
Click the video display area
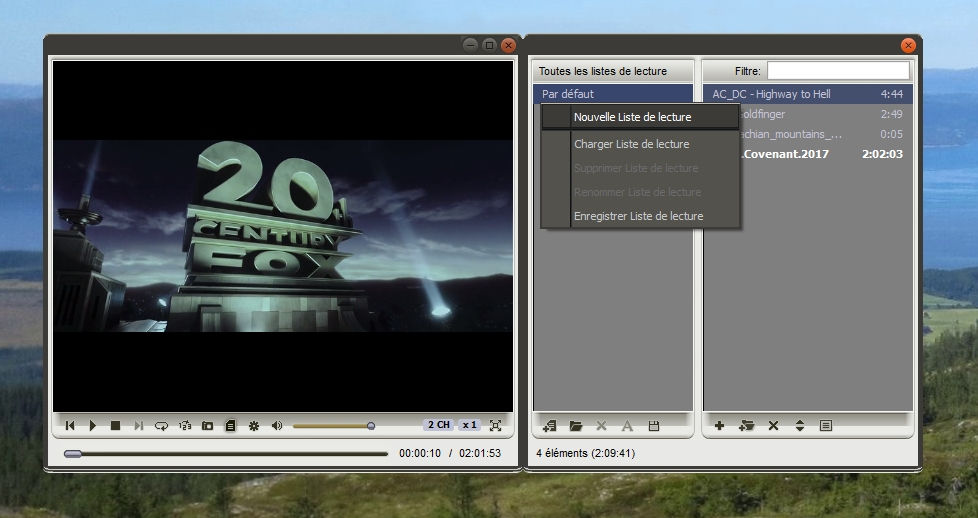[x=283, y=236]
